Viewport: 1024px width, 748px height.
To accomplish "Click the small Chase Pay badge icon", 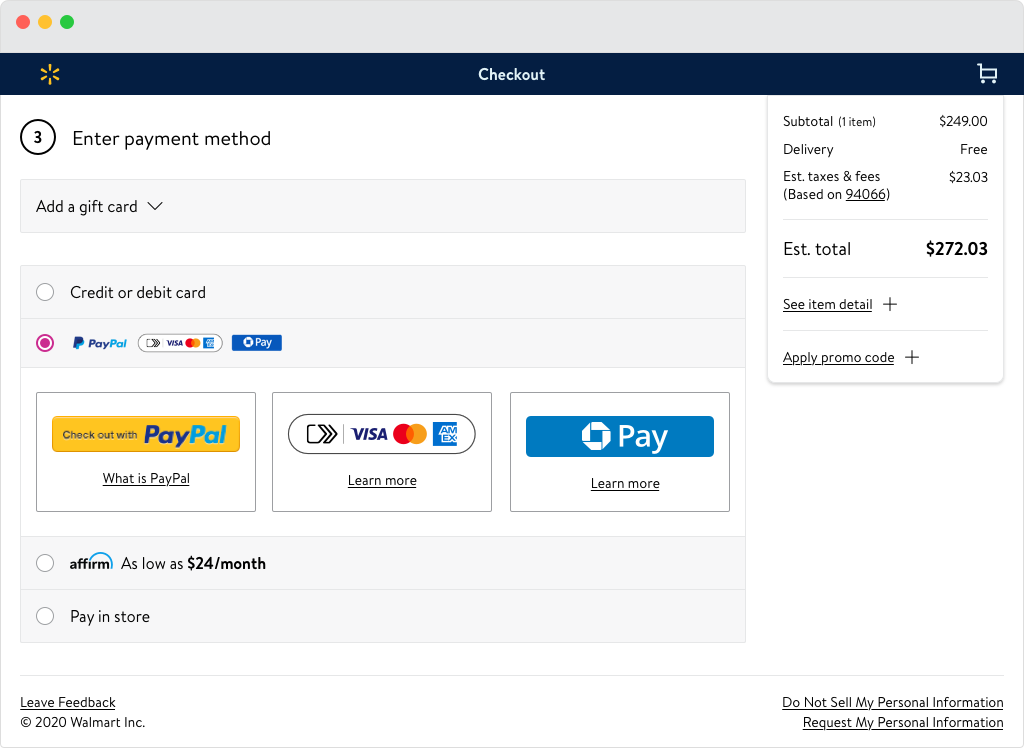I will coord(257,343).
